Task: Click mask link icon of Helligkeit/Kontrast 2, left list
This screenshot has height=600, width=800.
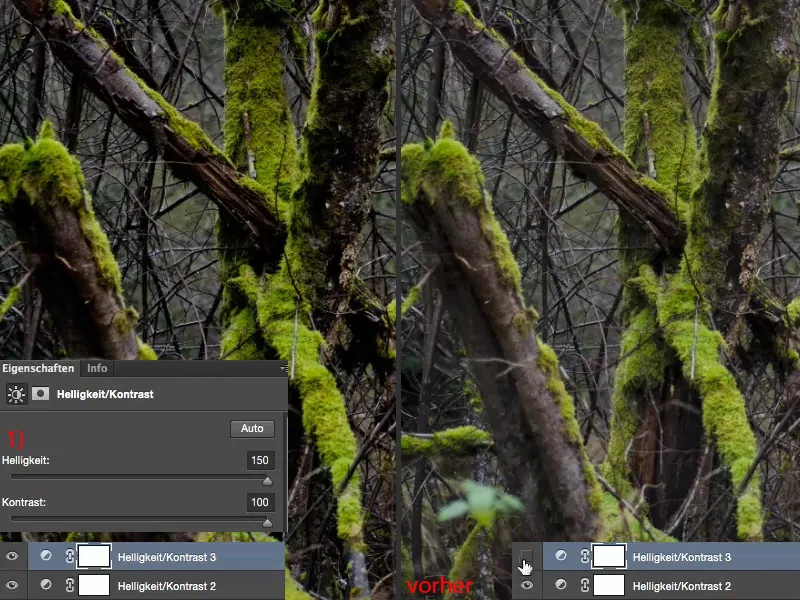Action: point(70,585)
